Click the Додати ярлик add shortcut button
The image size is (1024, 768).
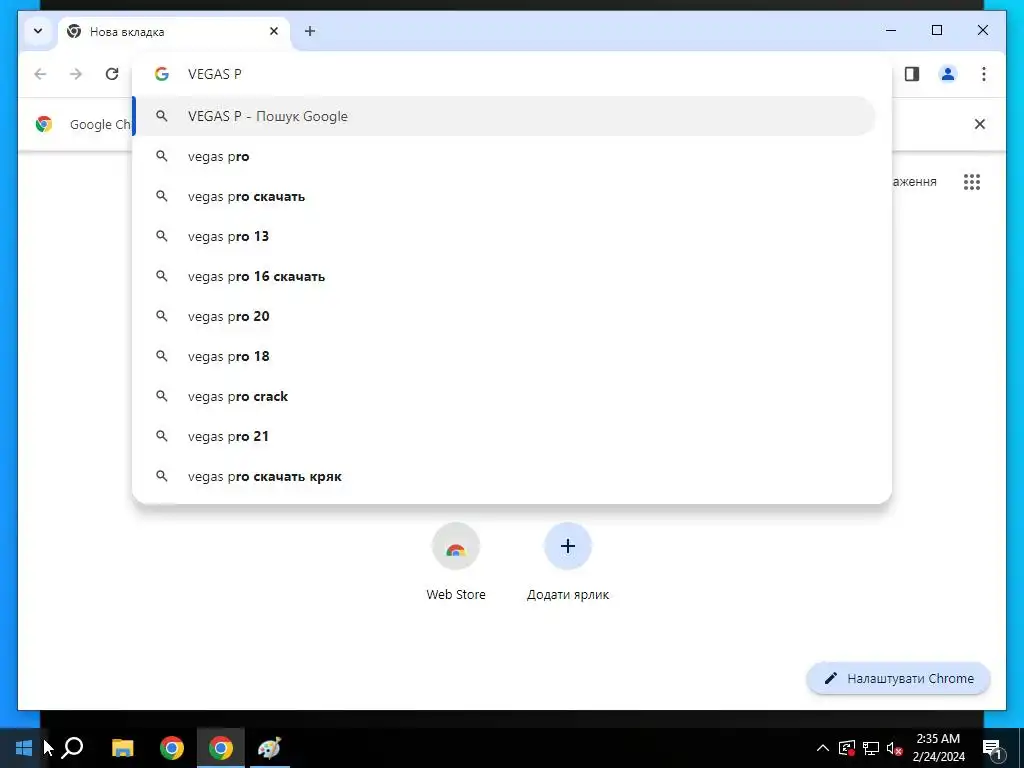(568, 562)
